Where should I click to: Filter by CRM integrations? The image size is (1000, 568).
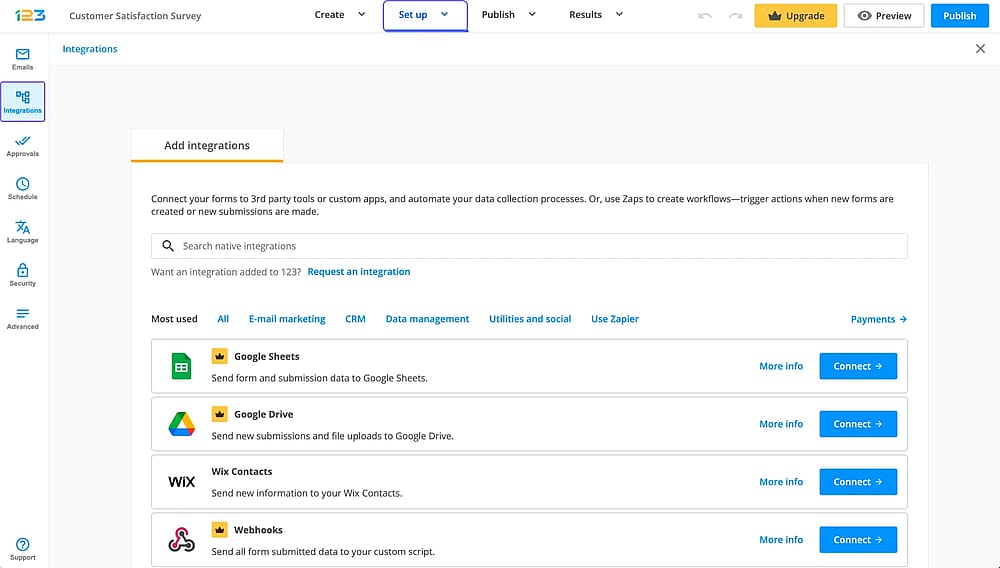click(355, 319)
